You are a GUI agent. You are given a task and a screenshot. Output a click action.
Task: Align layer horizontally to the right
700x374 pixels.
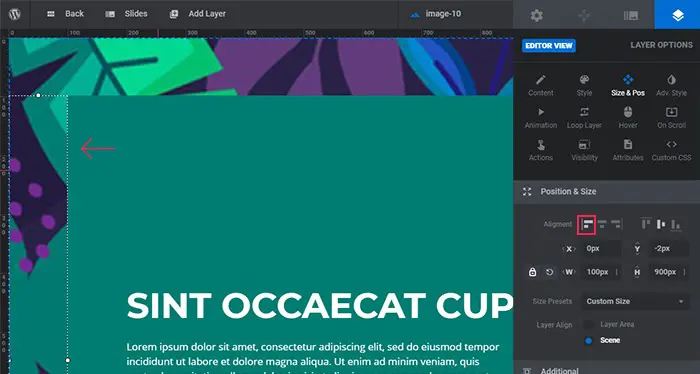tap(617, 224)
